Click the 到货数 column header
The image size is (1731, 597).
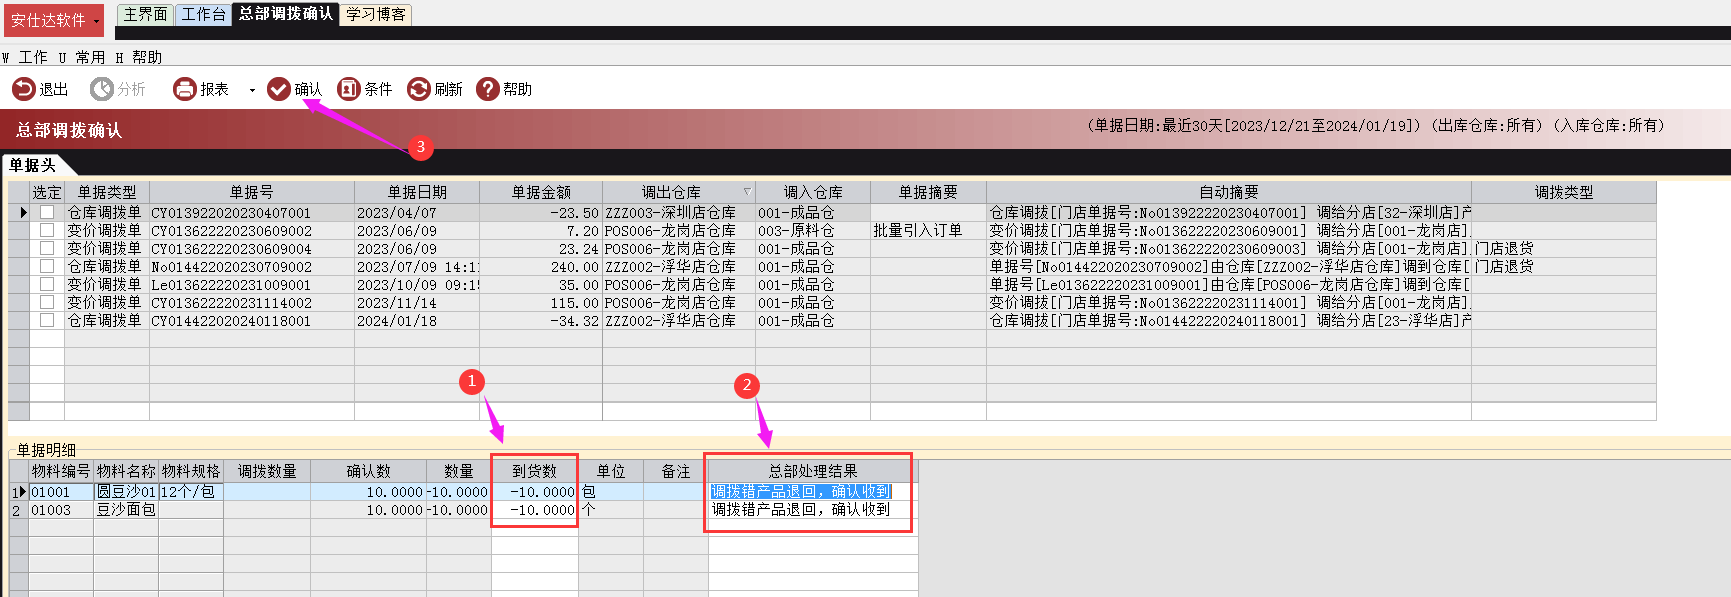click(535, 471)
